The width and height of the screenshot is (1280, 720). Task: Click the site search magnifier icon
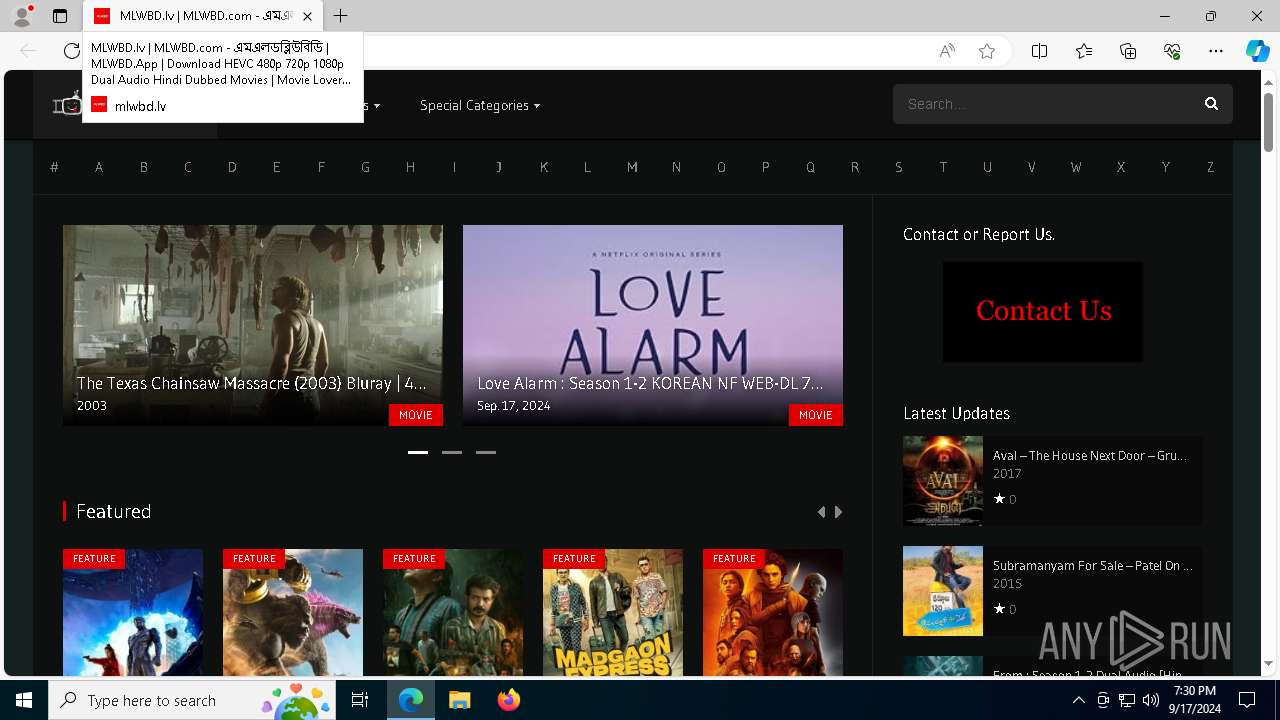pyautogui.click(x=1211, y=104)
